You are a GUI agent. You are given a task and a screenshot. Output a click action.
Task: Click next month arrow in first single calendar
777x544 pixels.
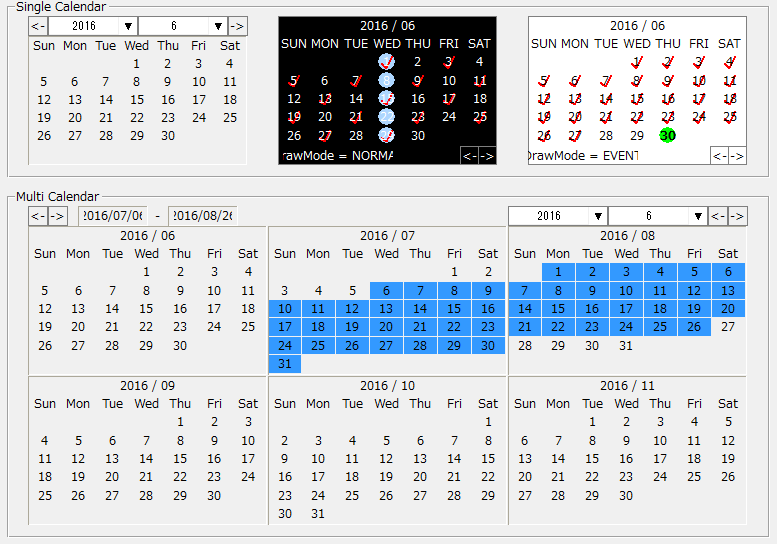(237, 26)
